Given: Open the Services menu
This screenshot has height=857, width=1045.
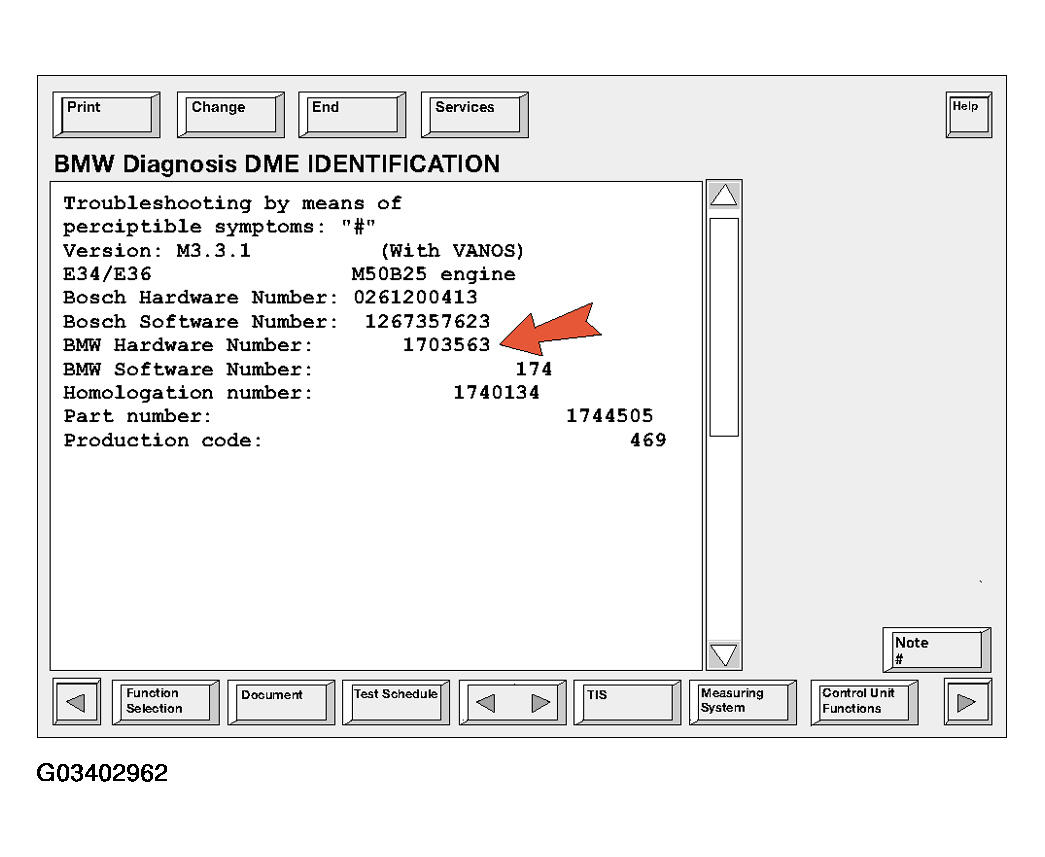Looking at the screenshot, I should pyautogui.click(x=474, y=114).
